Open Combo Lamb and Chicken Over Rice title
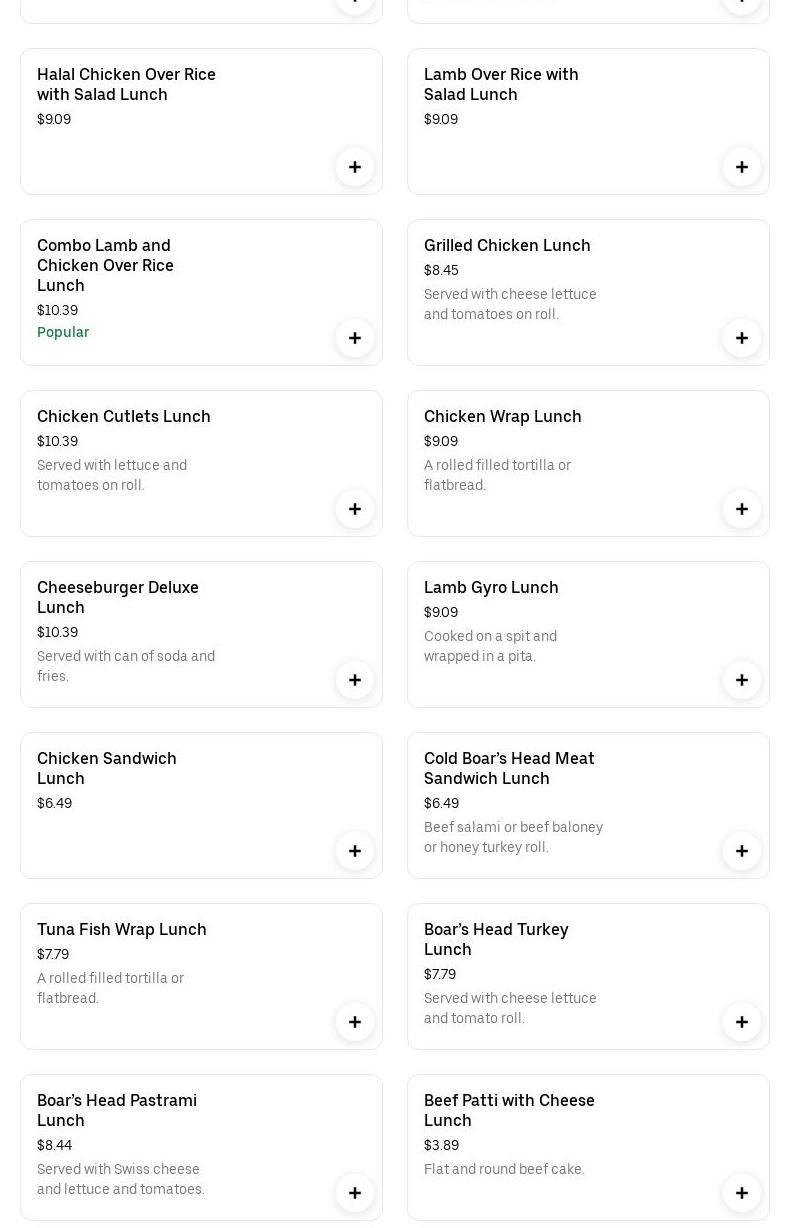Viewport: 804px width, 1228px height. tap(105, 265)
